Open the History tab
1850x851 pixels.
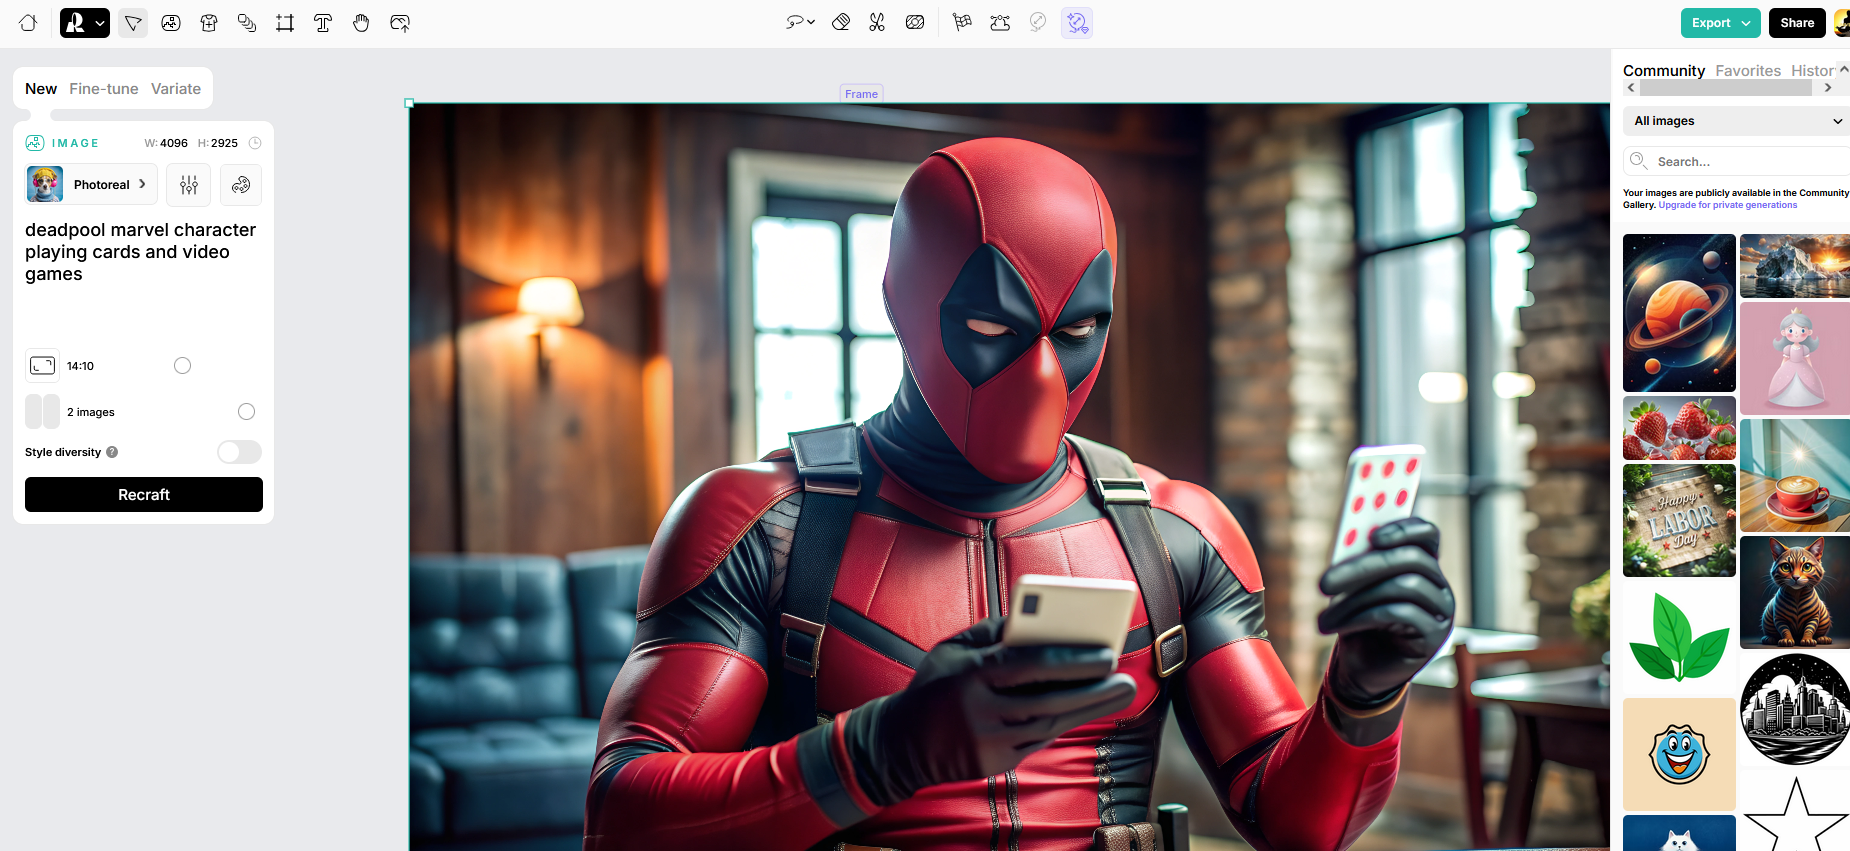[1813, 71]
